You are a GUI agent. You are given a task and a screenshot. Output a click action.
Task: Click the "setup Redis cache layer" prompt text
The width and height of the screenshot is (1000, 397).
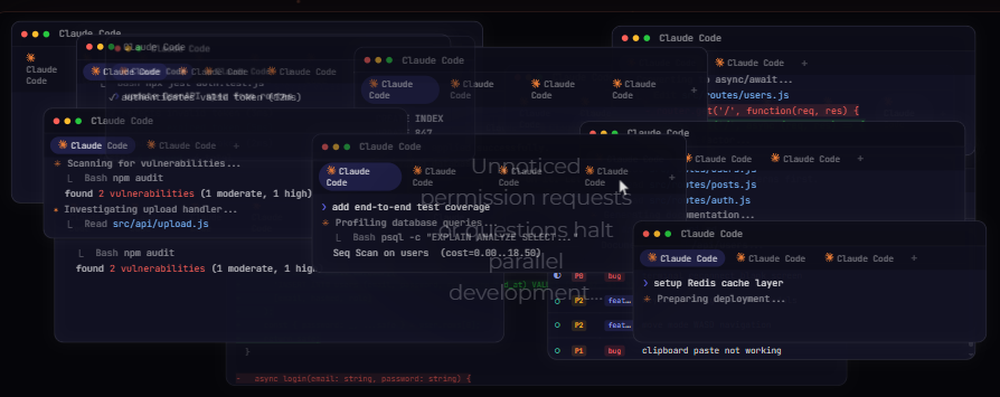[718, 283]
